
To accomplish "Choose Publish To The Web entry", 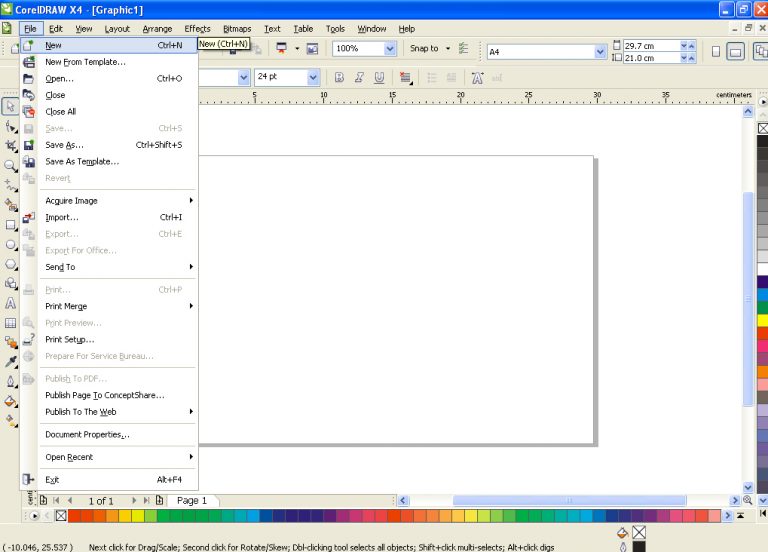I will click(x=109, y=412).
